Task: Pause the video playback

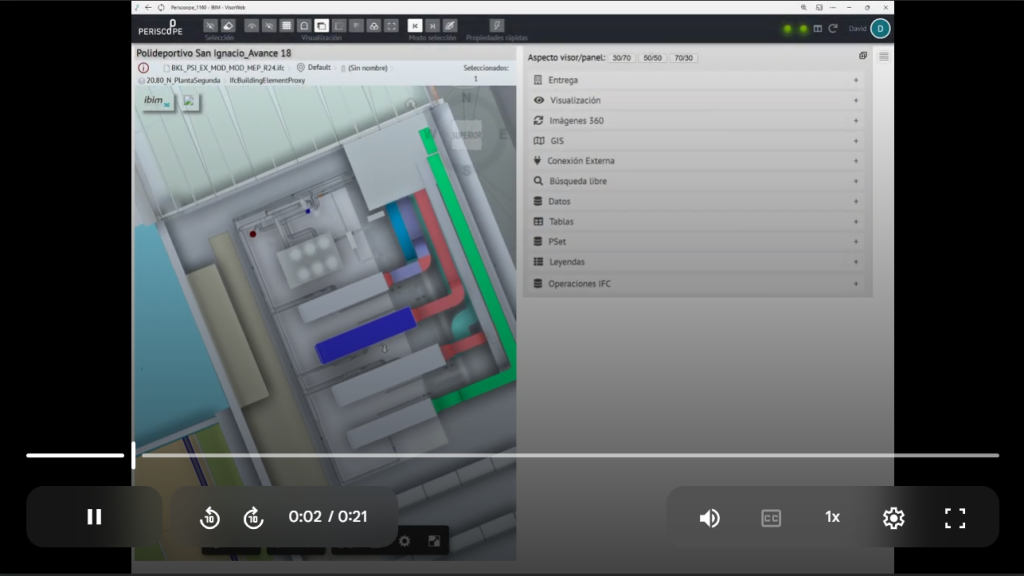Action: (94, 517)
